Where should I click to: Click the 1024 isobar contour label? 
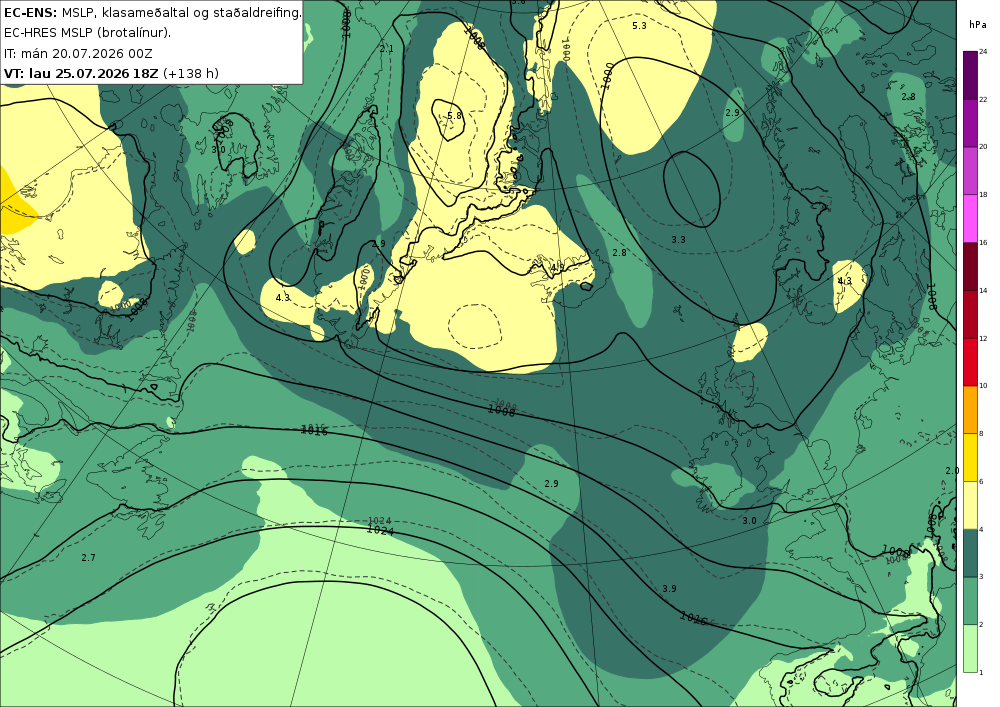380,530
